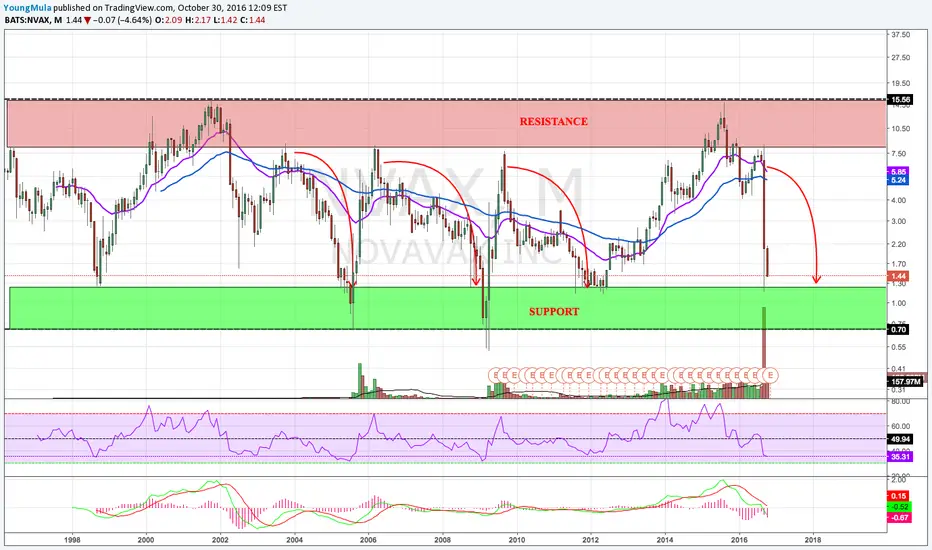932x550 pixels.
Task: Click the 2014 year label on time axis
Action: click(665, 540)
